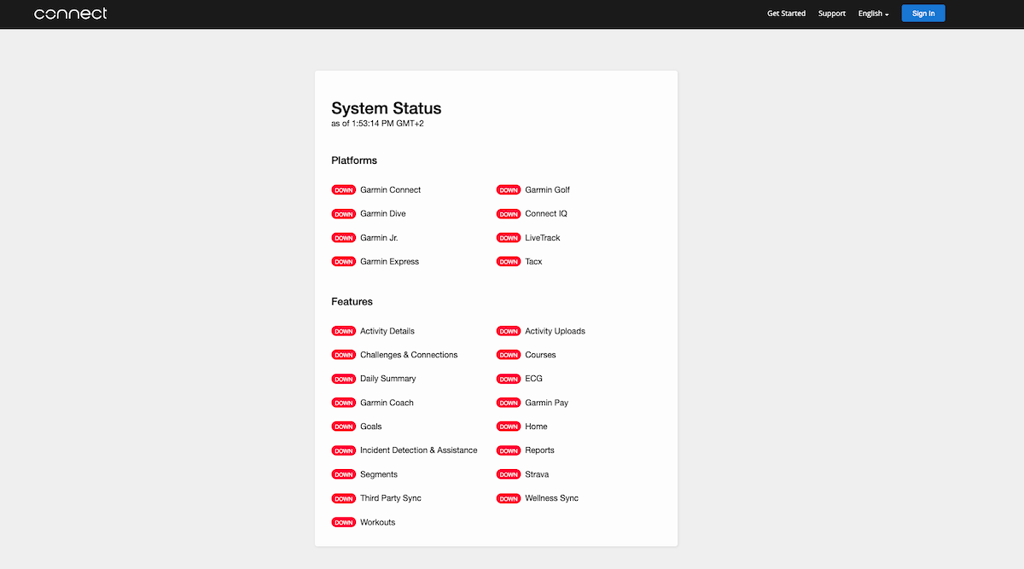The width and height of the screenshot is (1024, 569).
Task: Expand the English language dropdown
Action: click(x=873, y=13)
